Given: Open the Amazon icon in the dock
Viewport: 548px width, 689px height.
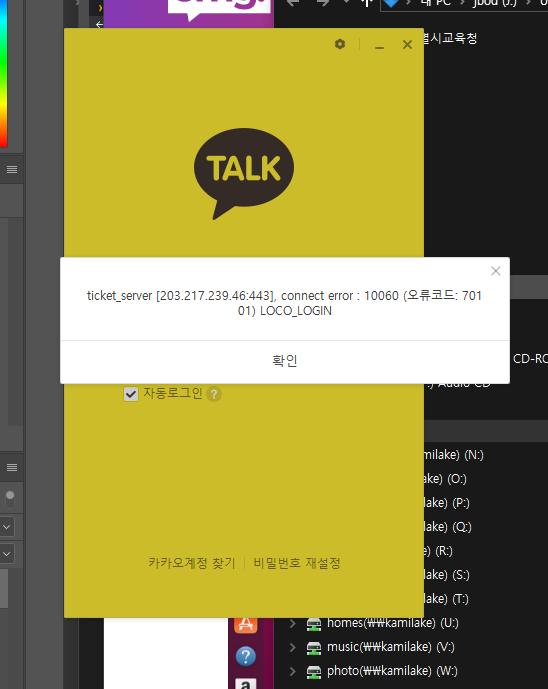Looking at the screenshot, I should coord(246,684).
